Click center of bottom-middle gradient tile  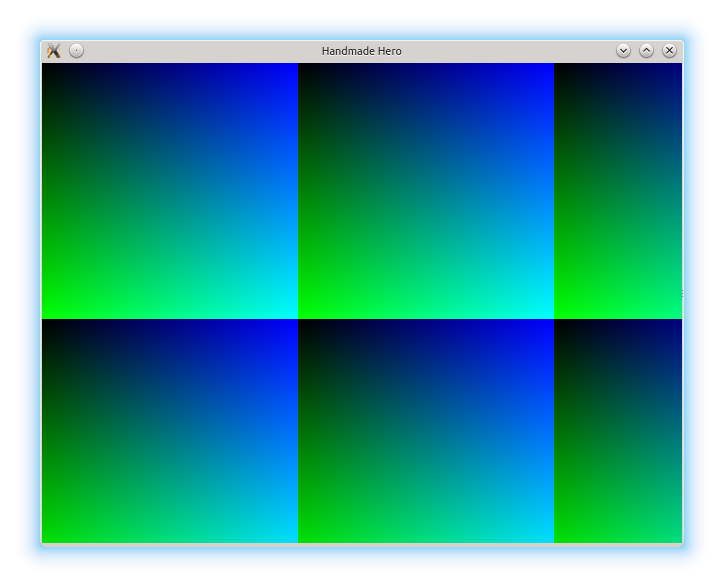[x=425, y=431]
